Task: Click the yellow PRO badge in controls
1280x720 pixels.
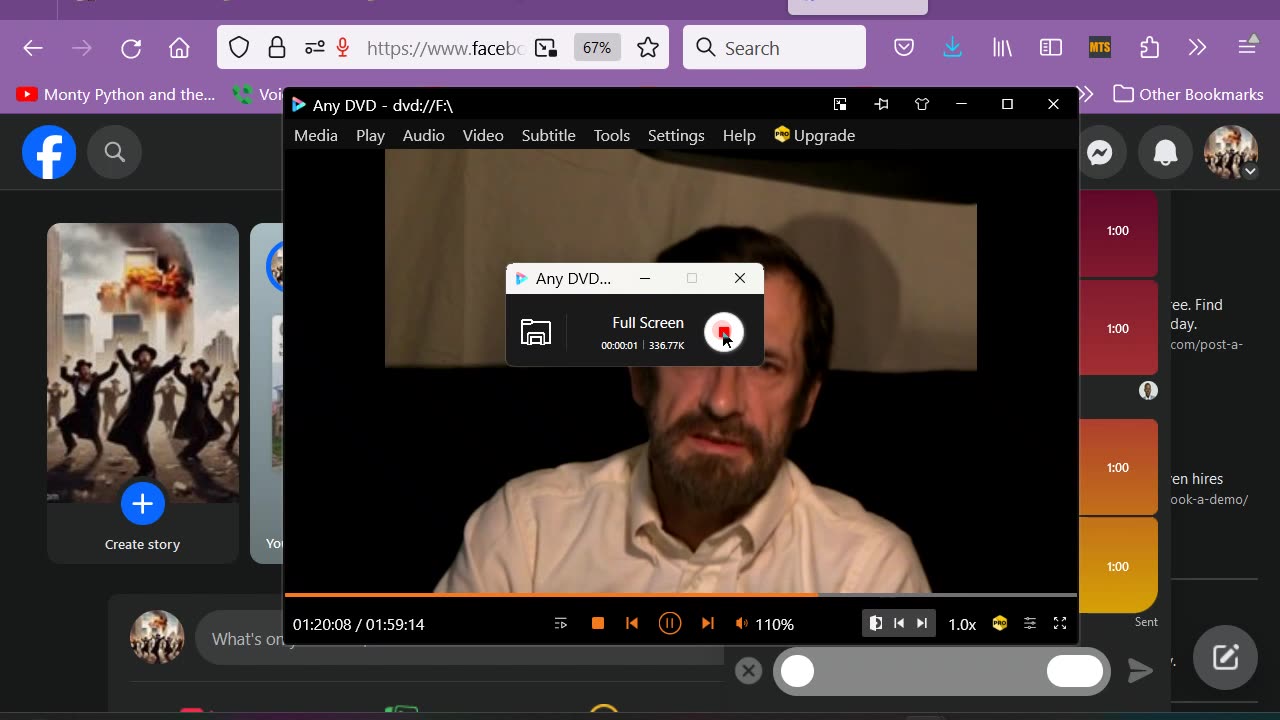Action: click(999, 623)
